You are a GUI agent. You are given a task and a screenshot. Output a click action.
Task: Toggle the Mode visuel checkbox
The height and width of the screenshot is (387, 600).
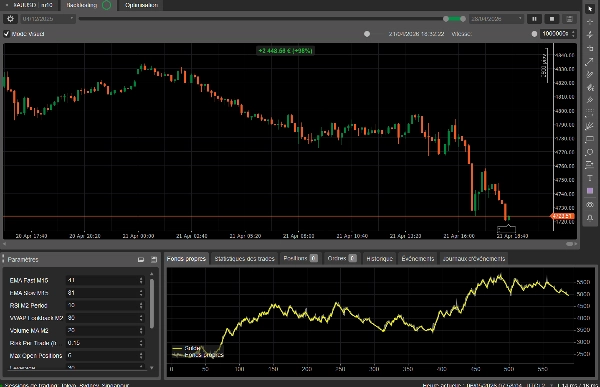(7, 34)
